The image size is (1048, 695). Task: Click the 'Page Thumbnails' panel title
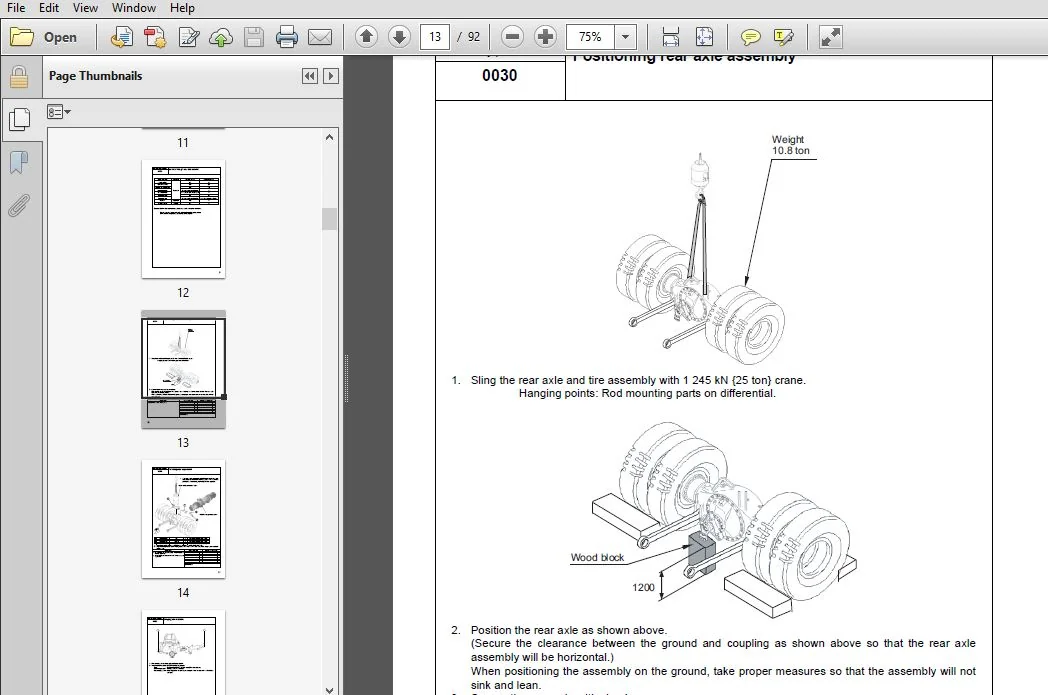tap(96, 76)
